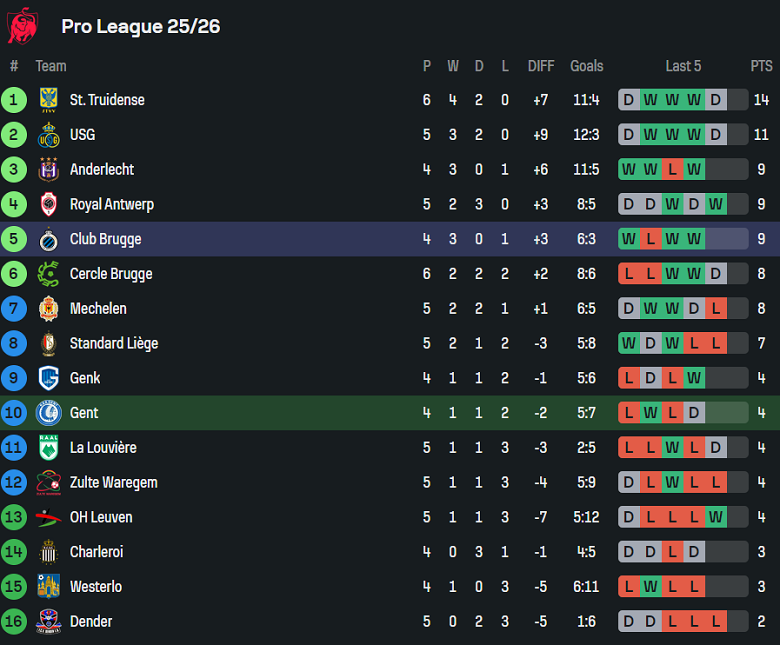Sort by the DIFF column header
780x645 pixels.
tap(540, 66)
